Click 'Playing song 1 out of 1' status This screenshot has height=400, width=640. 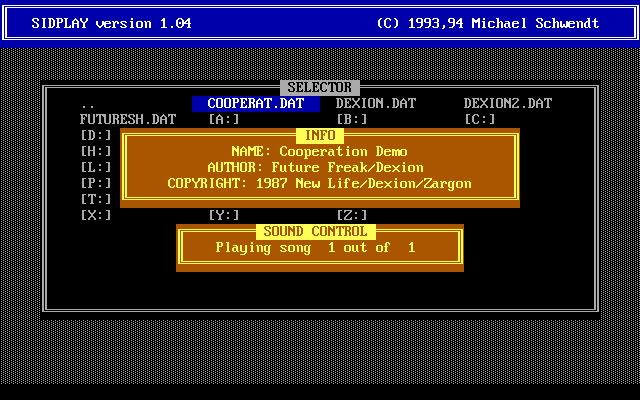(316, 247)
